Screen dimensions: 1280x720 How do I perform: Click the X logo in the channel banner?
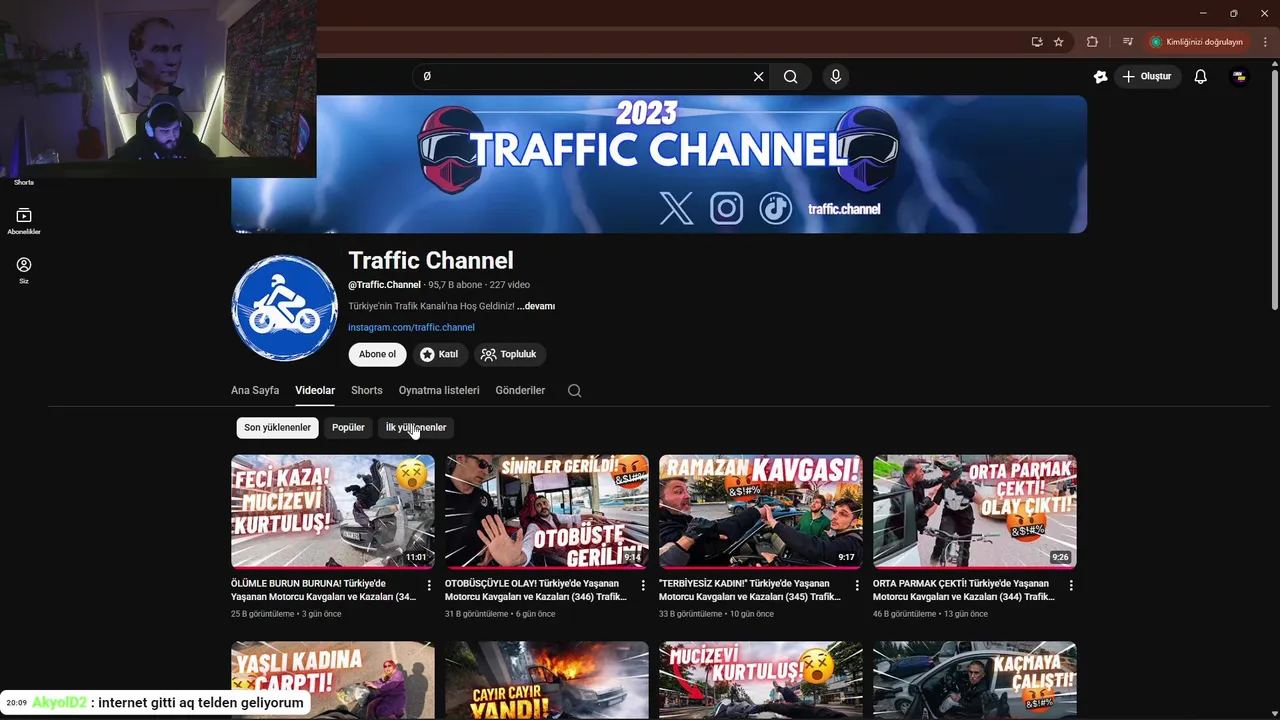tap(676, 208)
